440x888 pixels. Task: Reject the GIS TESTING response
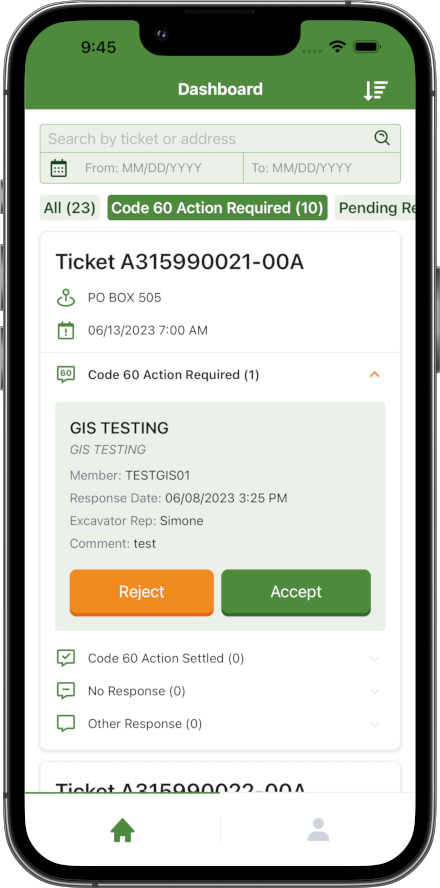pyautogui.click(x=142, y=592)
